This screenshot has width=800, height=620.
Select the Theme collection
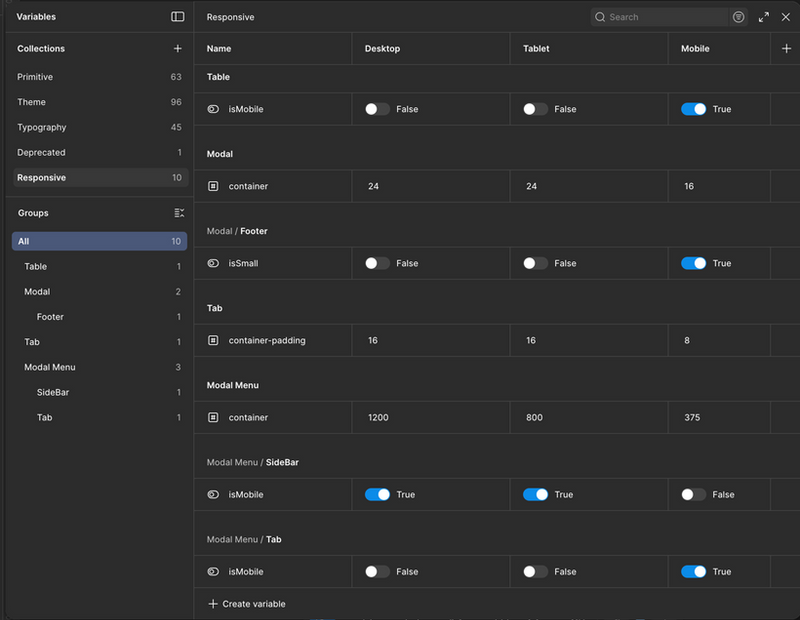(99, 102)
